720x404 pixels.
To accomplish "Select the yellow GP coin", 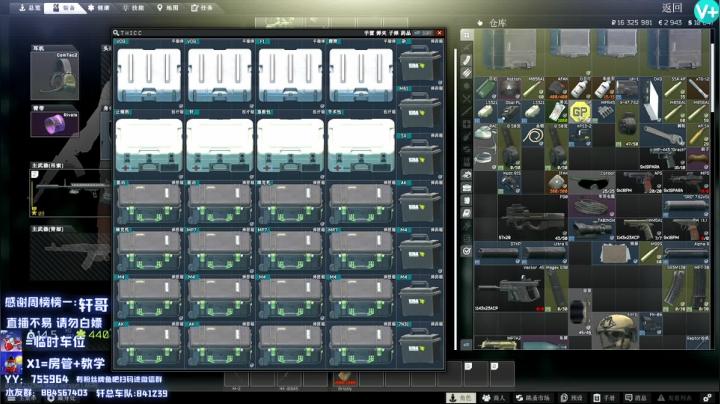I will (x=580, y=111).
